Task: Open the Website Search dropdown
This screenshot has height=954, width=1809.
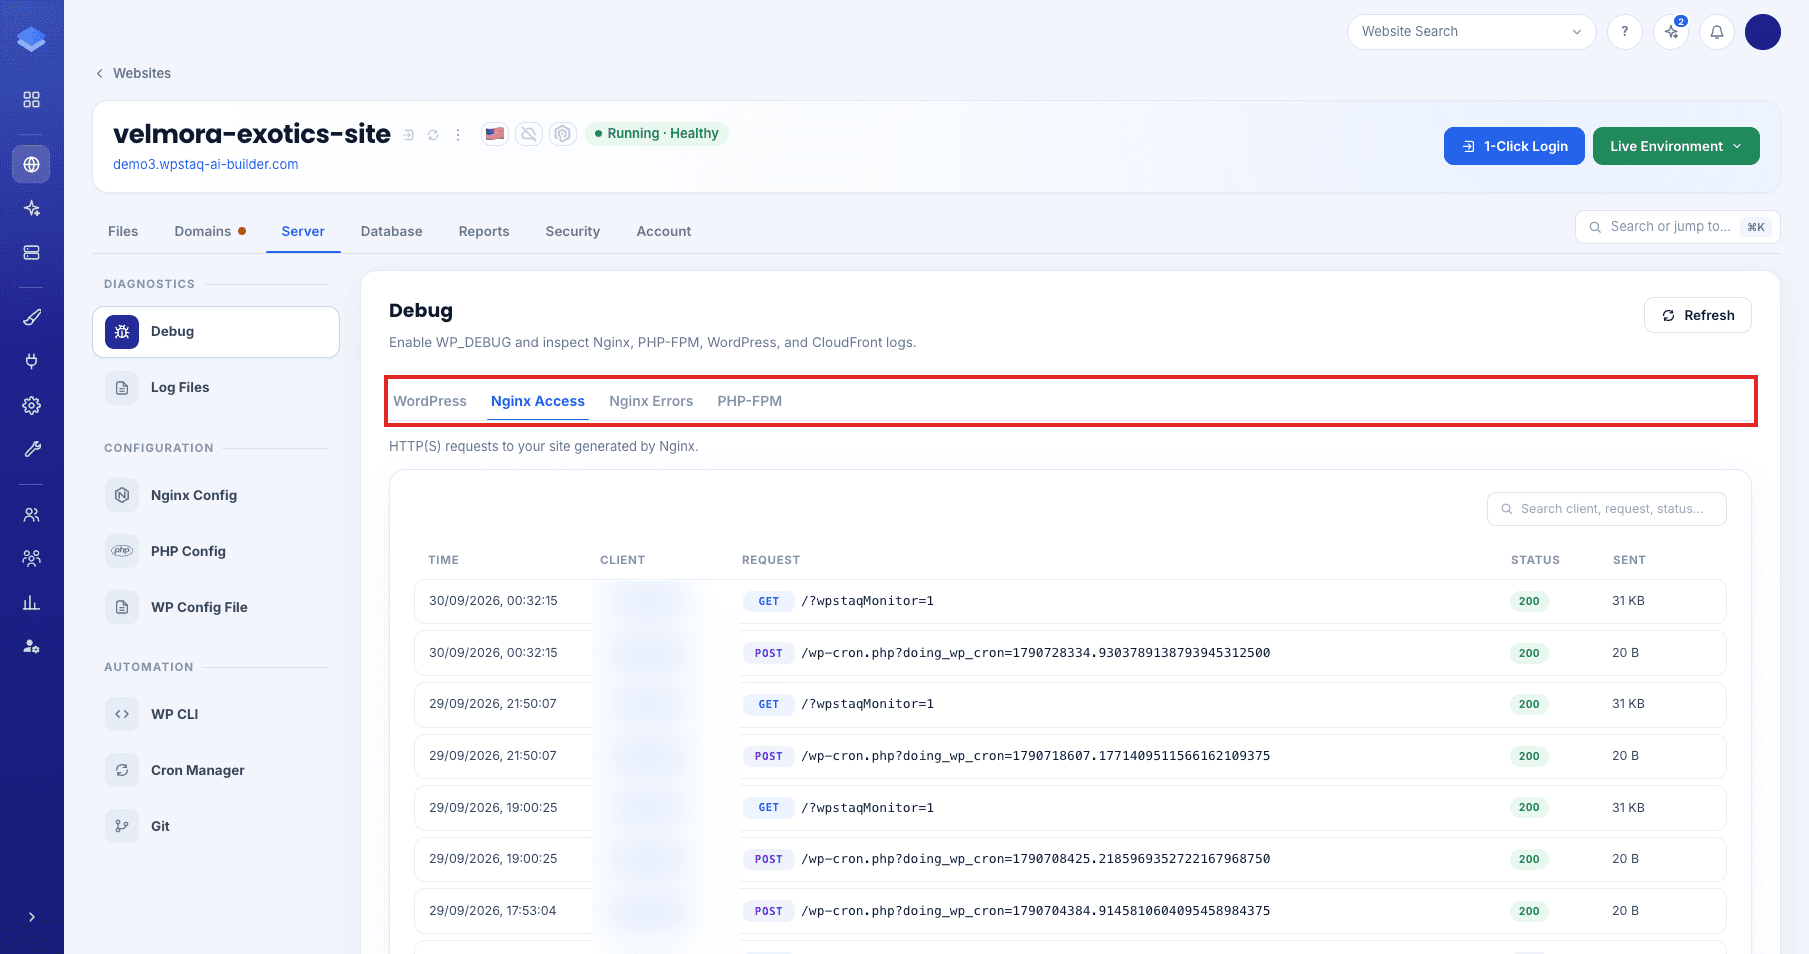Action: coord(1471,32)
